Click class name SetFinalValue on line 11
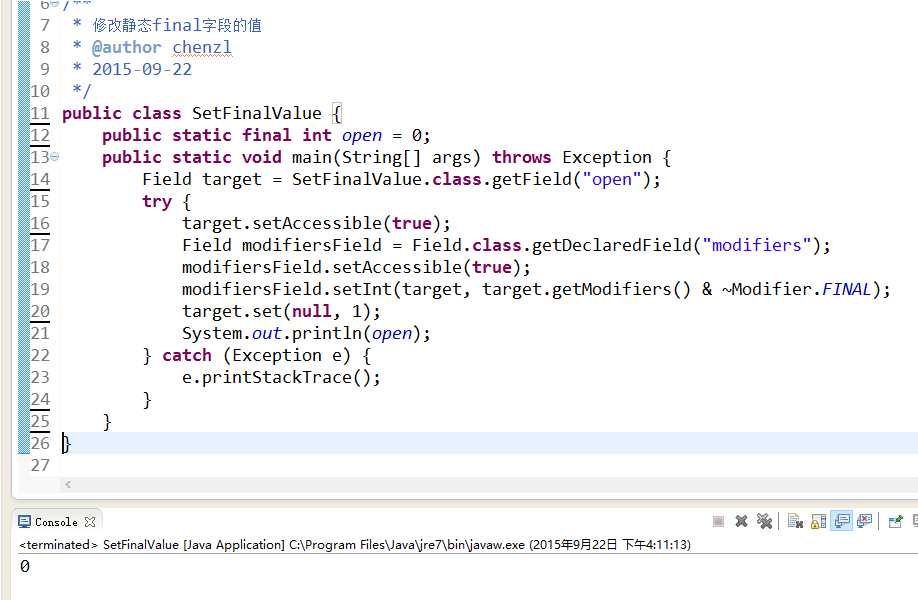Image resolution: width=918 pixels, height=600 pixels. pyautogui.click(x=256, y=113)
